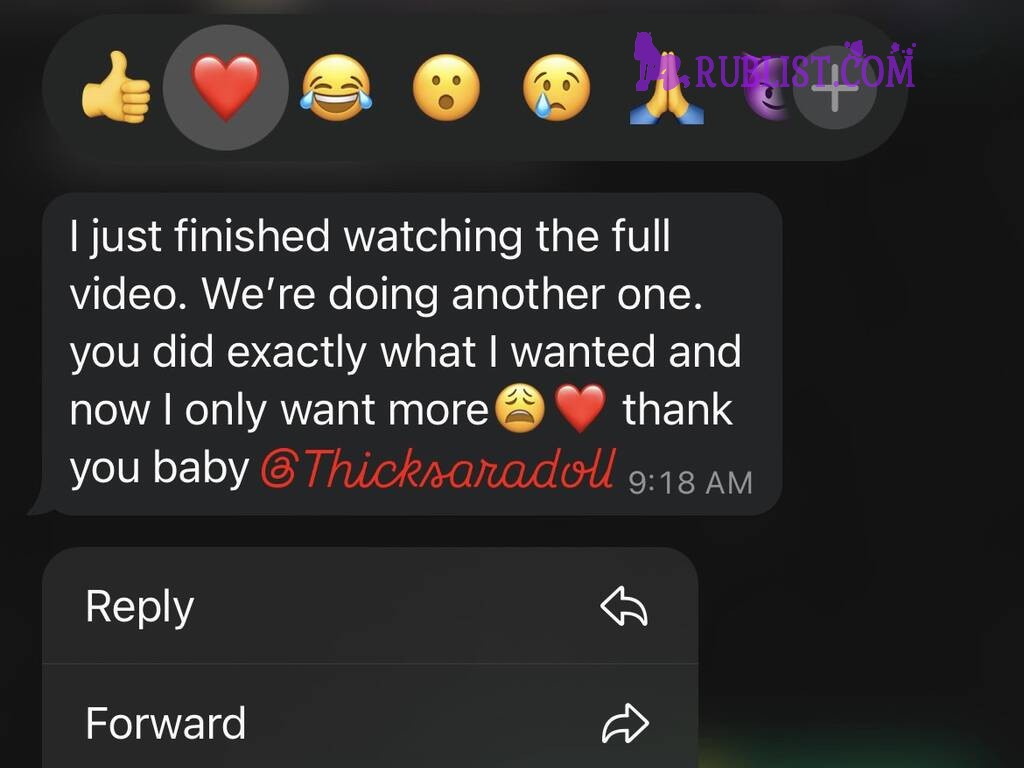
Task: Tap the weary face emoji in the message
Action: tap(520, 409)
